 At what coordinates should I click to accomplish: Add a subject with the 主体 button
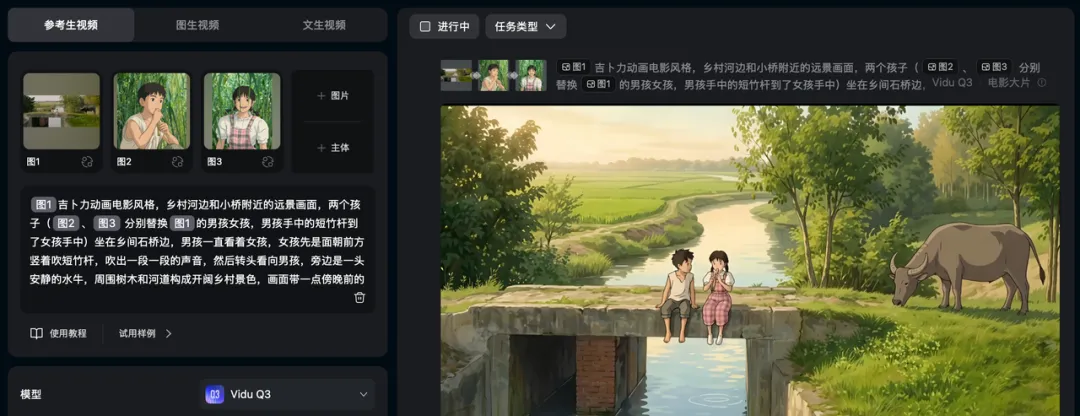click(333, 148)
